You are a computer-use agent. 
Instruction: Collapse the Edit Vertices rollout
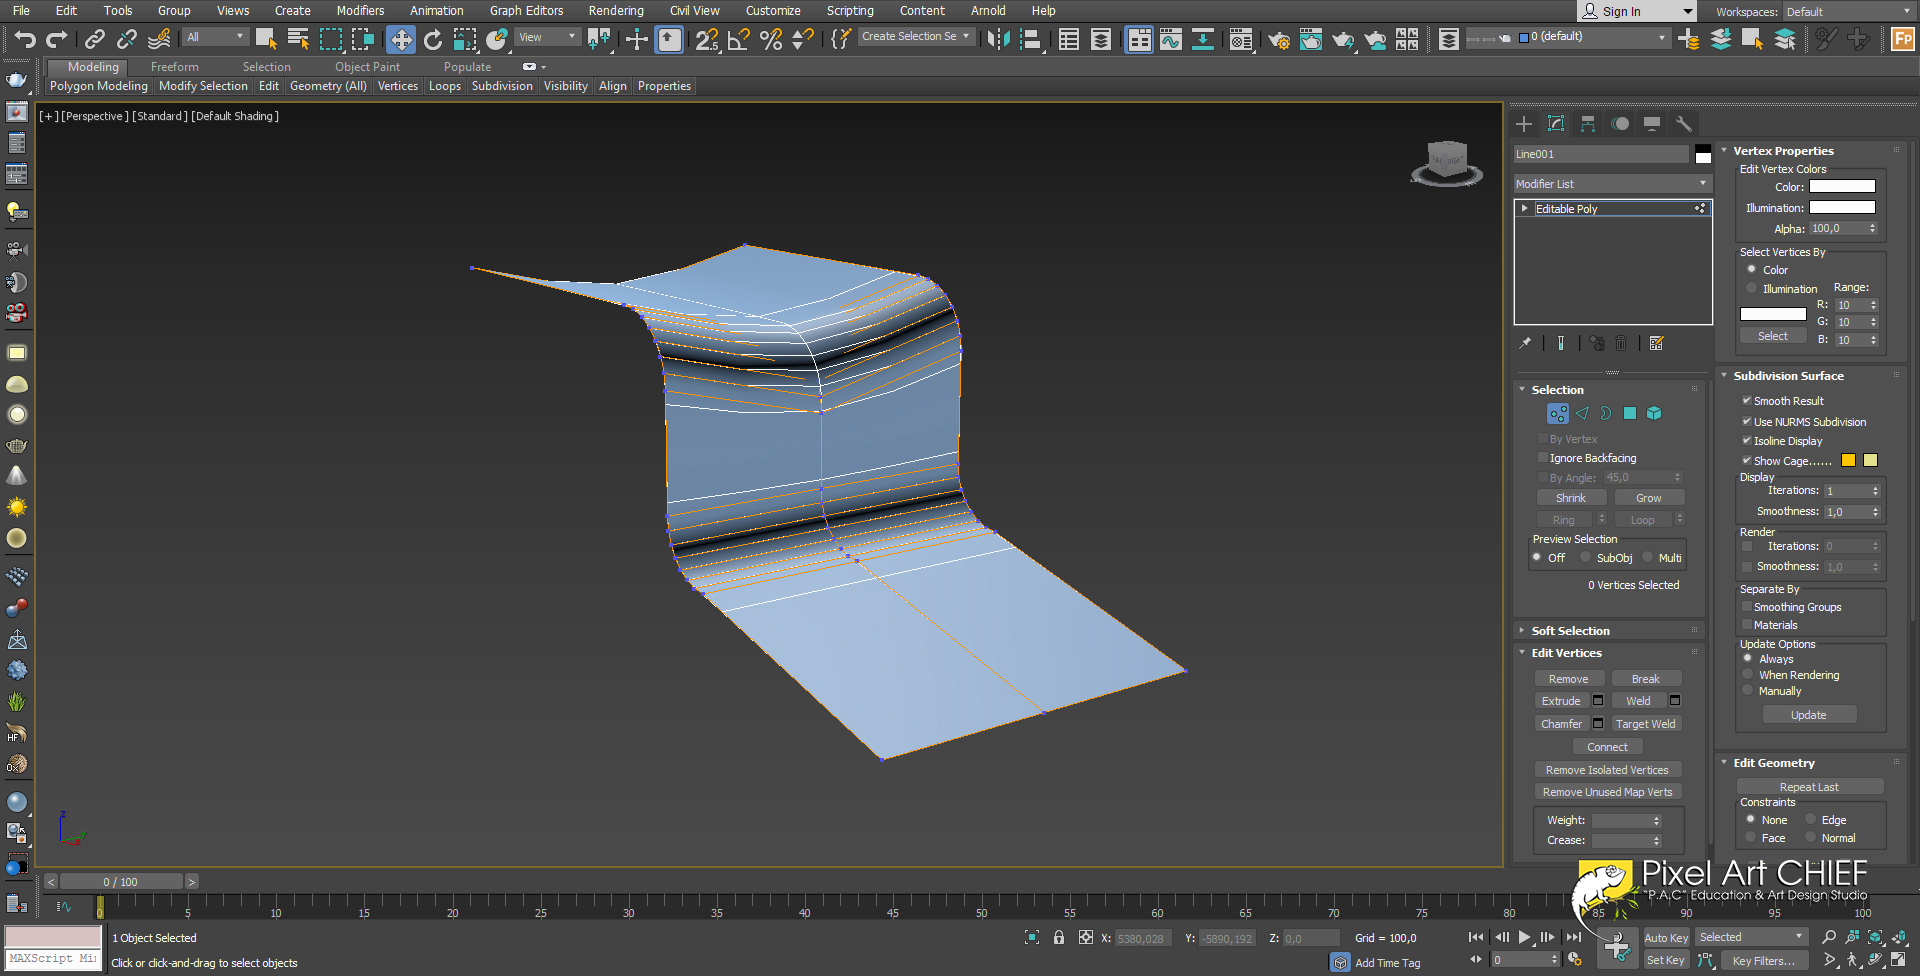click(1567, 653)
